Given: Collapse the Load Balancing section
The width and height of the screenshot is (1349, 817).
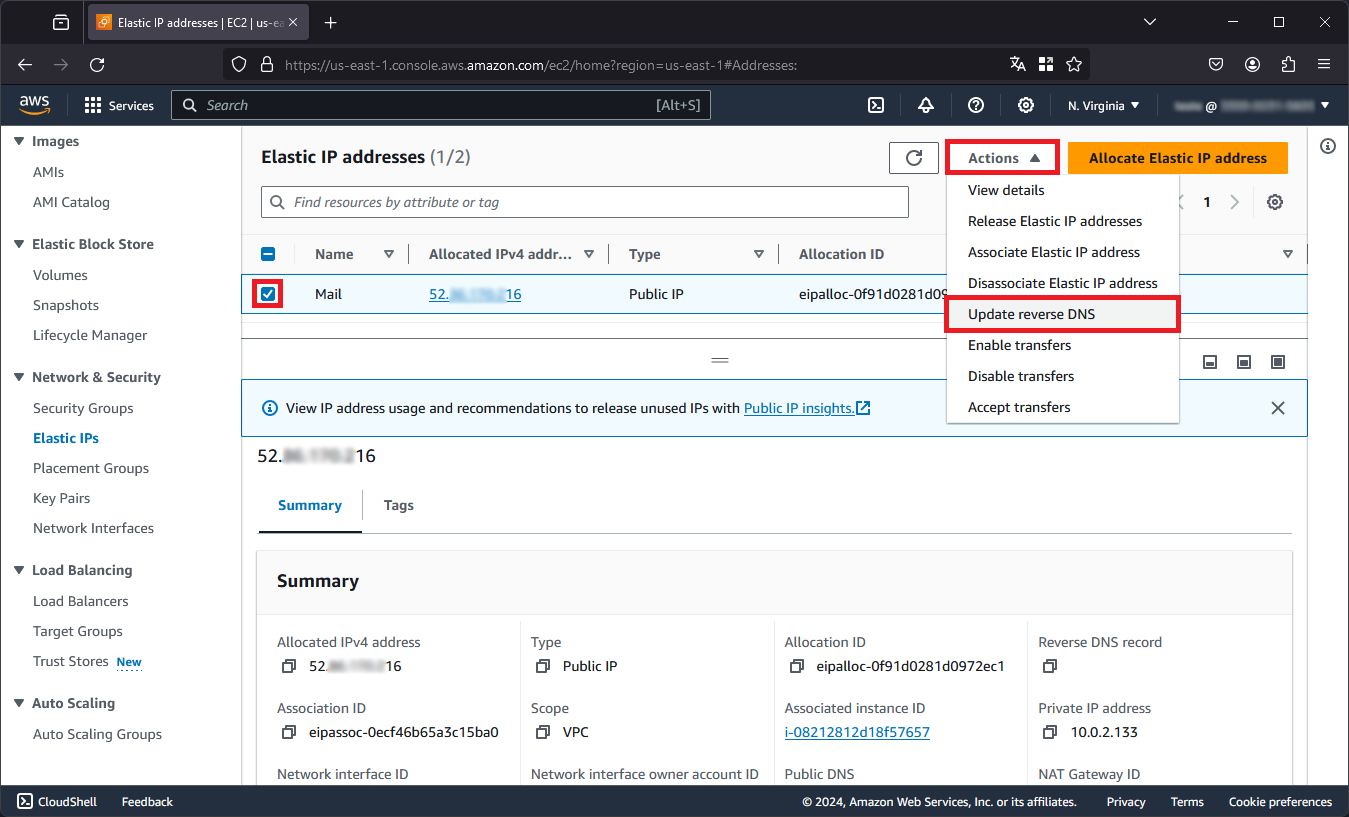Looking at the screenshot, I should point(19,570).
